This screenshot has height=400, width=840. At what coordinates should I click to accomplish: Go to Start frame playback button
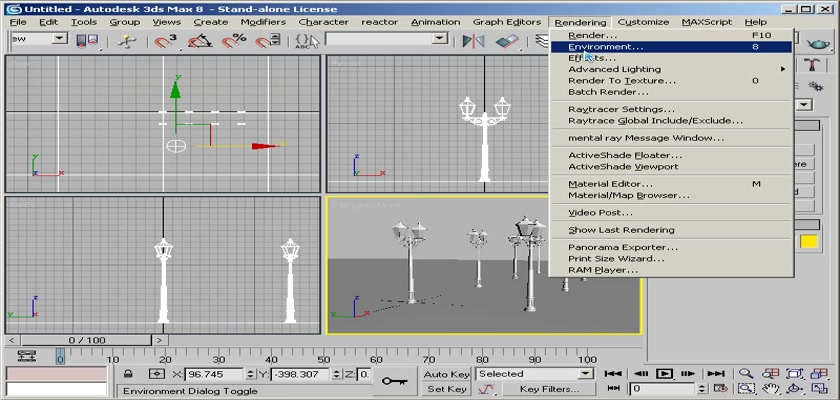(x=614, y=374)
